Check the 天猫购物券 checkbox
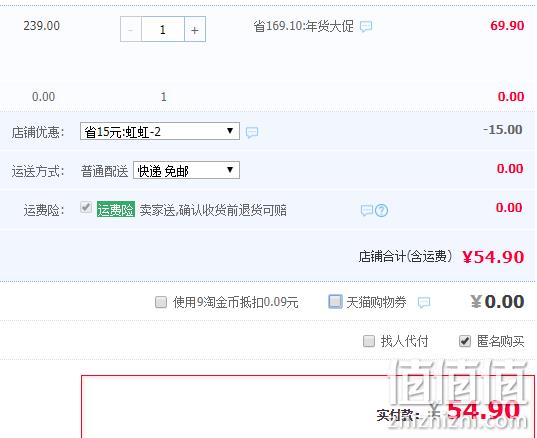 pos(335,302)
